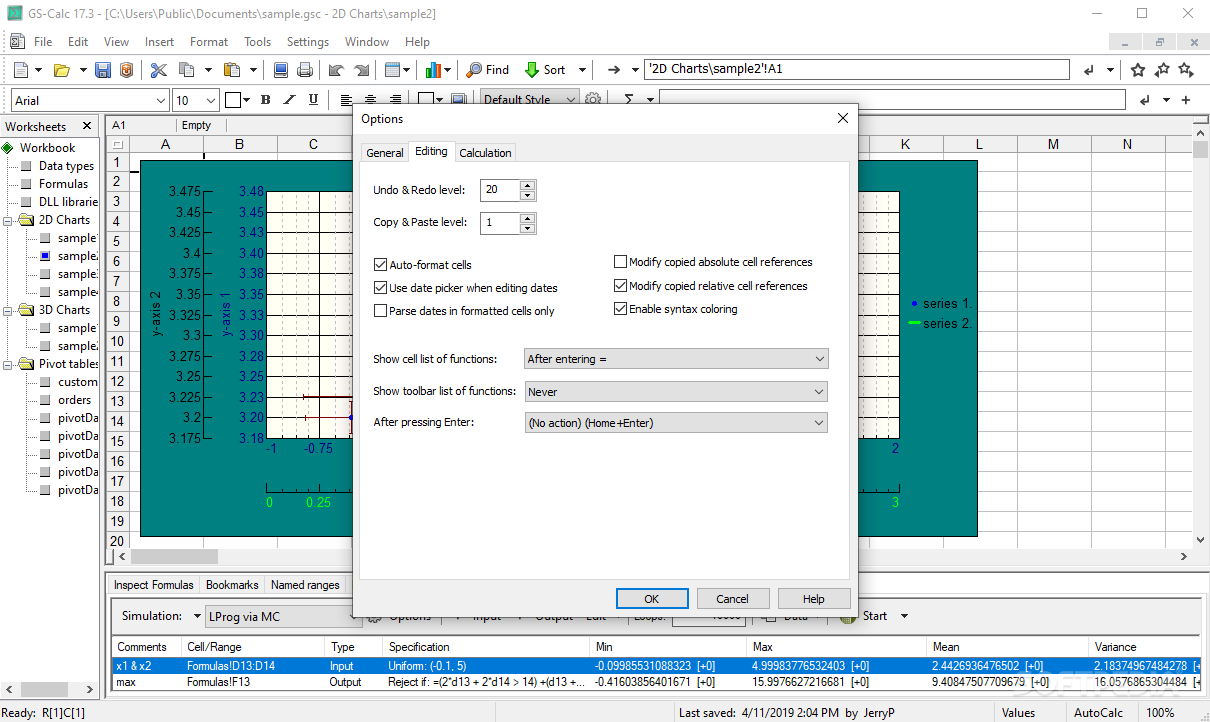The width and height of the screenshot is (1210, 722).
Task: Click the table insert icon
Action: [392, 70]
